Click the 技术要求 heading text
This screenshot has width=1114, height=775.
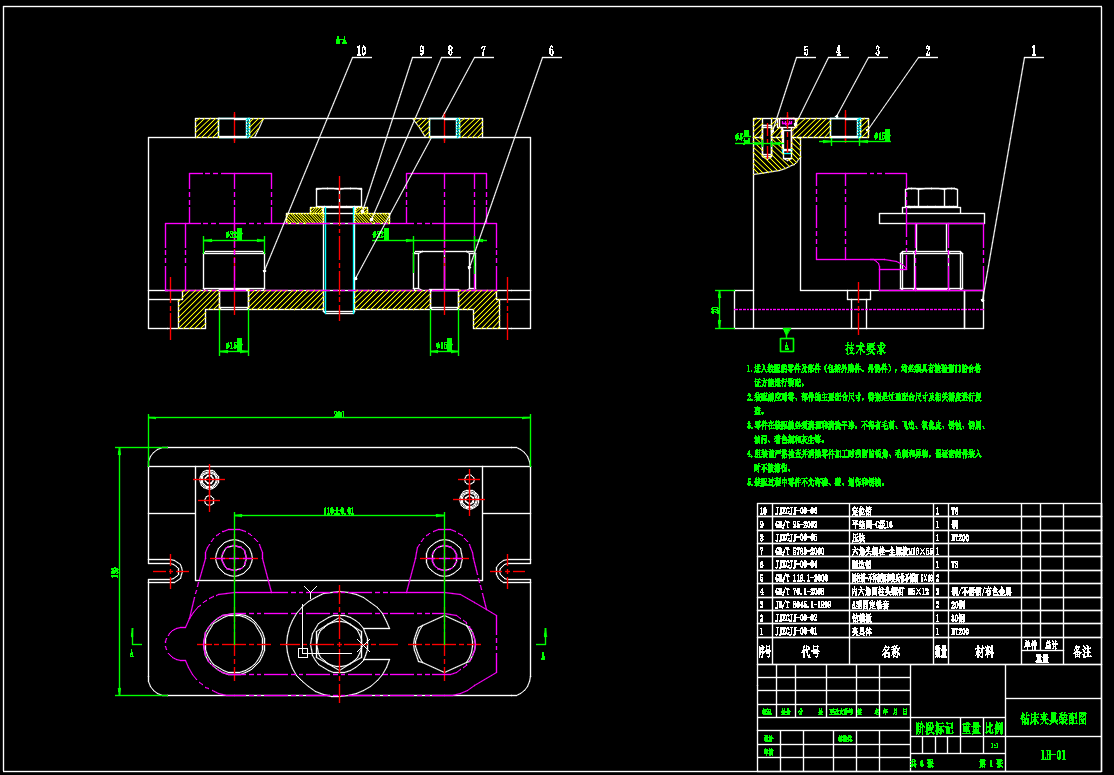tap(864, 349)
